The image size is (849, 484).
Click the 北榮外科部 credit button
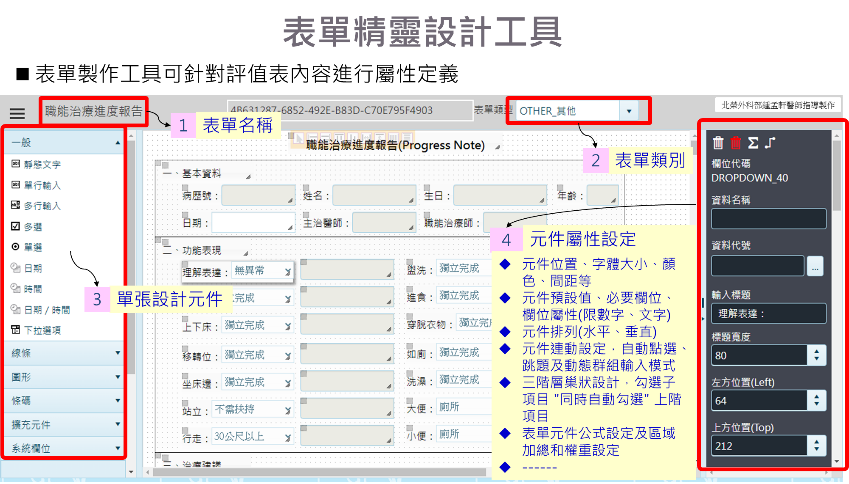(x=778, y=105)
